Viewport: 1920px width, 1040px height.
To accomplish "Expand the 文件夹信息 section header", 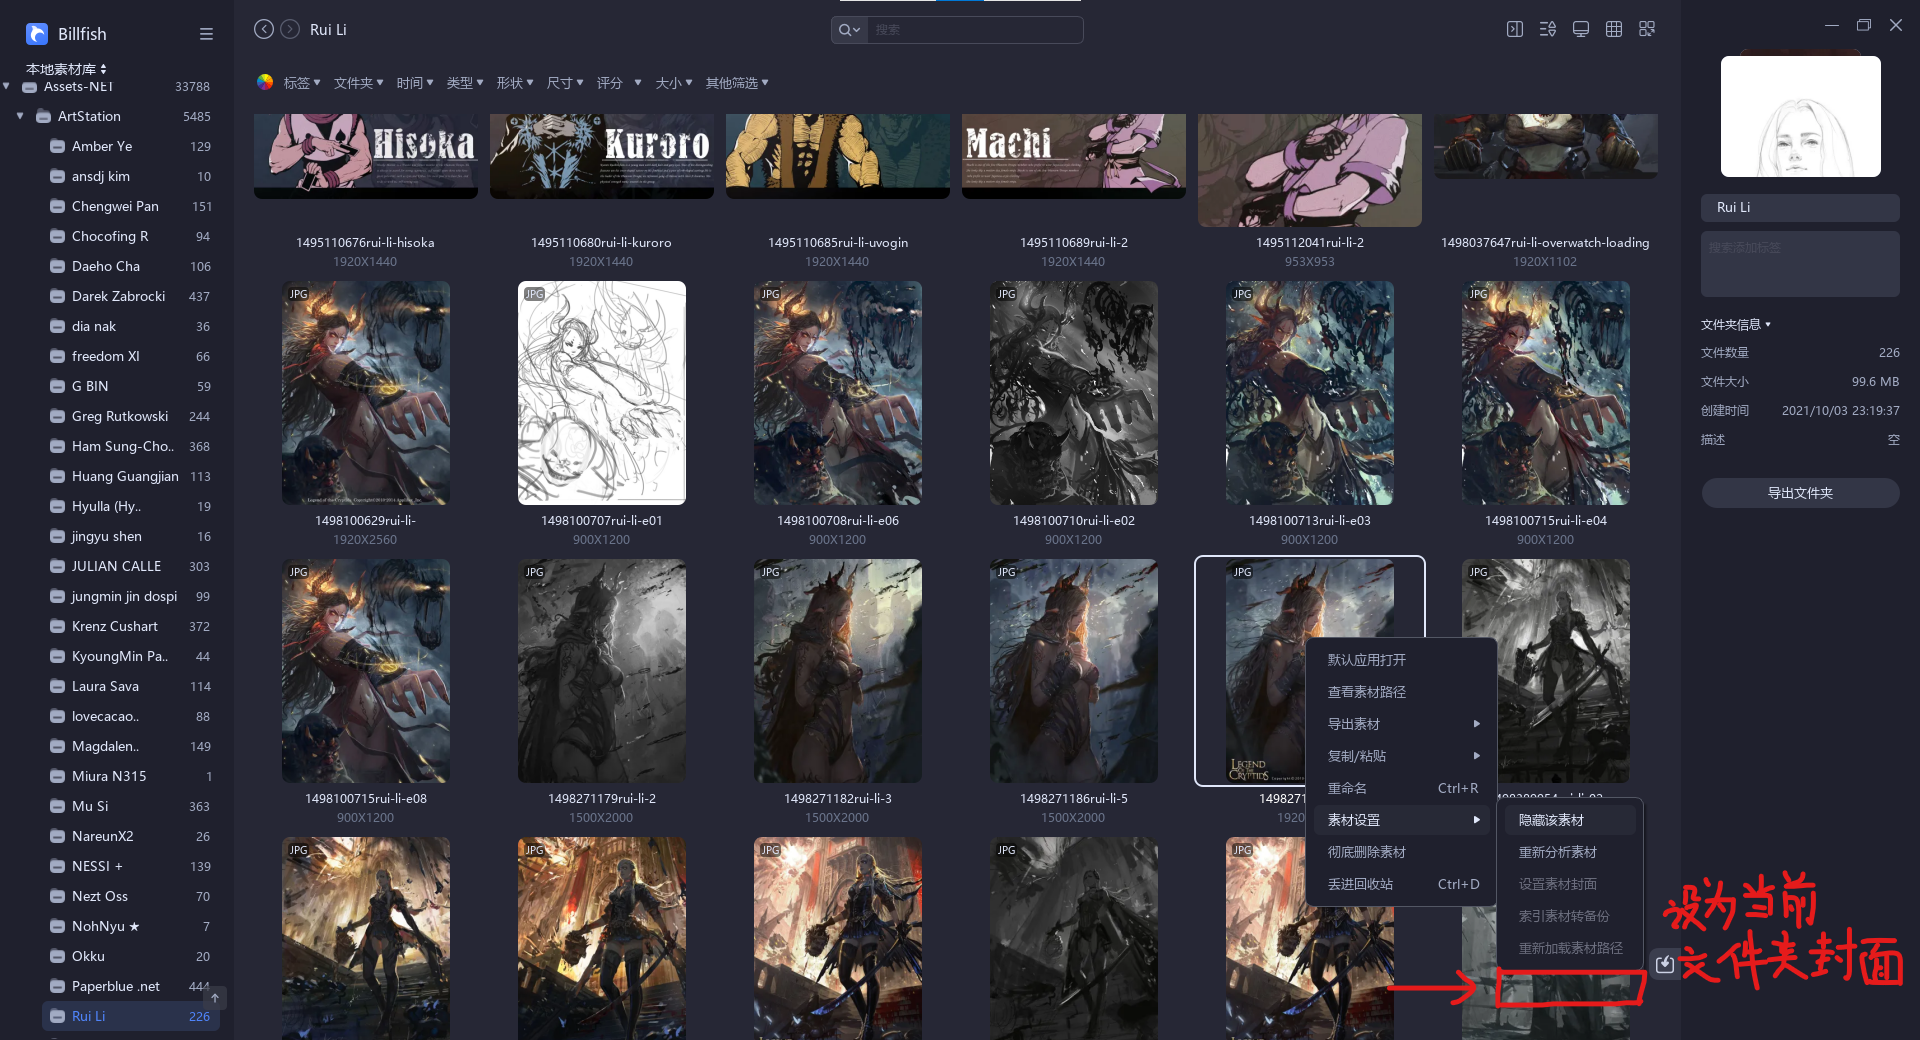I will coord(1736,325).
